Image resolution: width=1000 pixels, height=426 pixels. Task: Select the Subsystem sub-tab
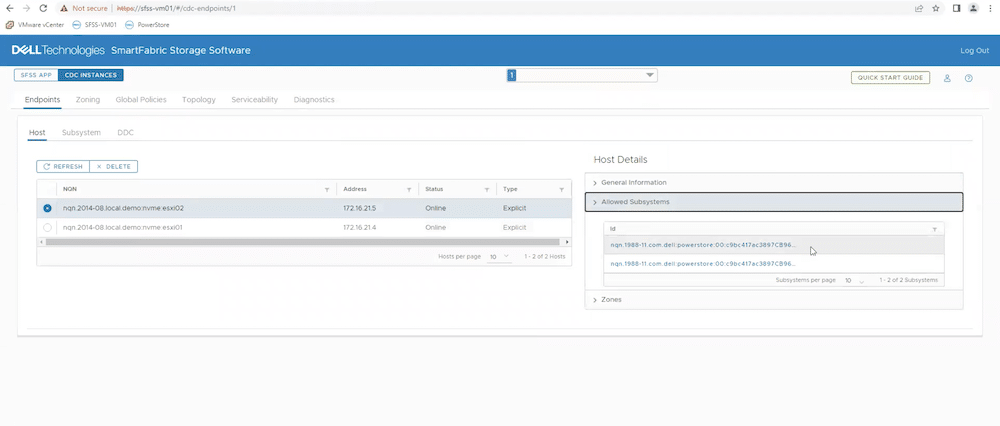point(82,133)
